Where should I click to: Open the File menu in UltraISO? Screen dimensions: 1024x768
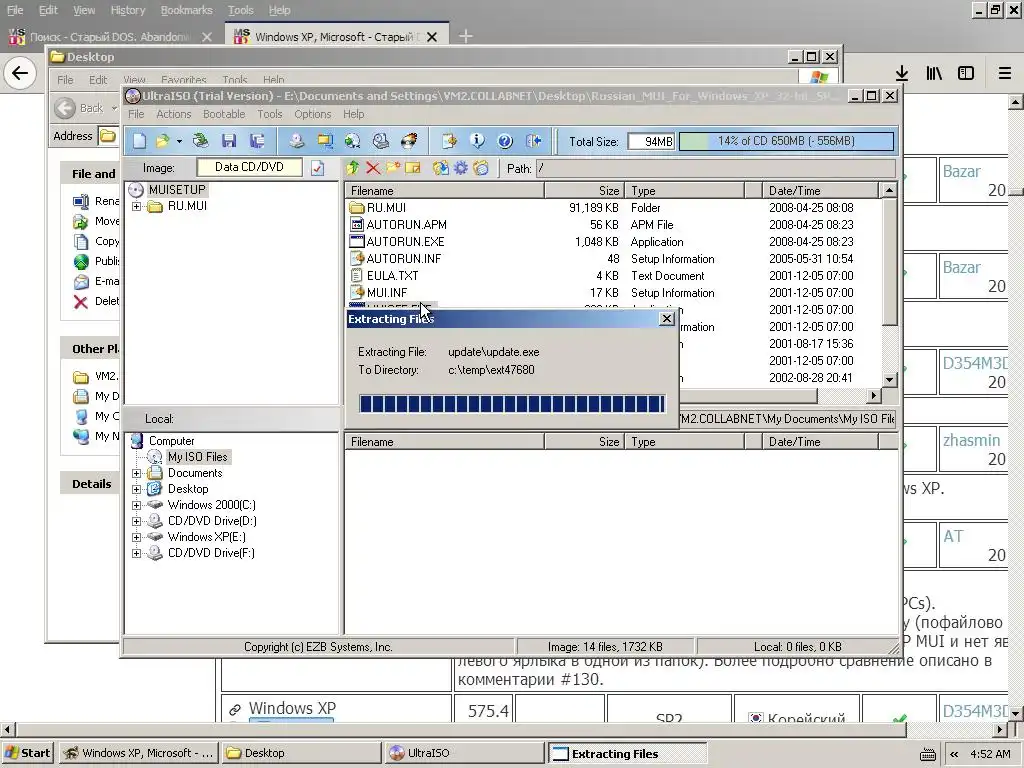136,114
